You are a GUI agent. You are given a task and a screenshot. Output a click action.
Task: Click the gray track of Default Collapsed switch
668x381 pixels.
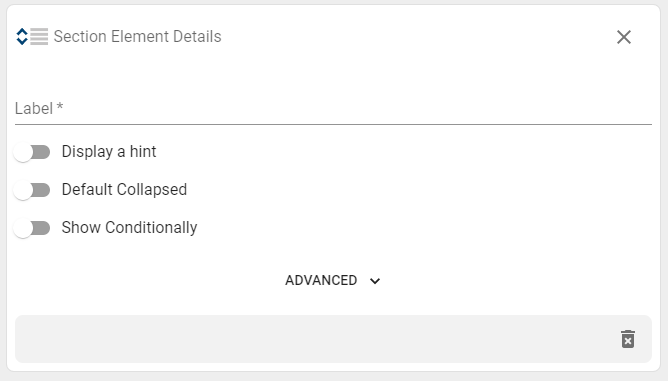point(41,190)
